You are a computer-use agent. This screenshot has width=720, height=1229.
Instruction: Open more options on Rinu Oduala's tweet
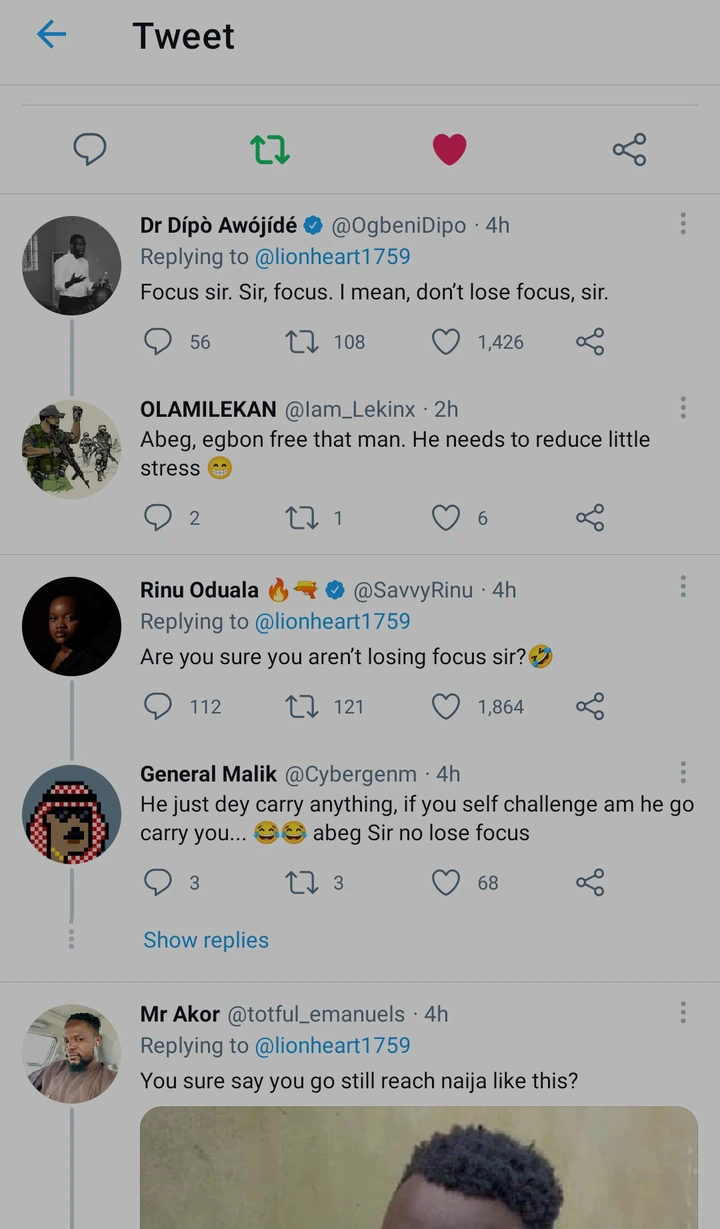tap(683, 587)
